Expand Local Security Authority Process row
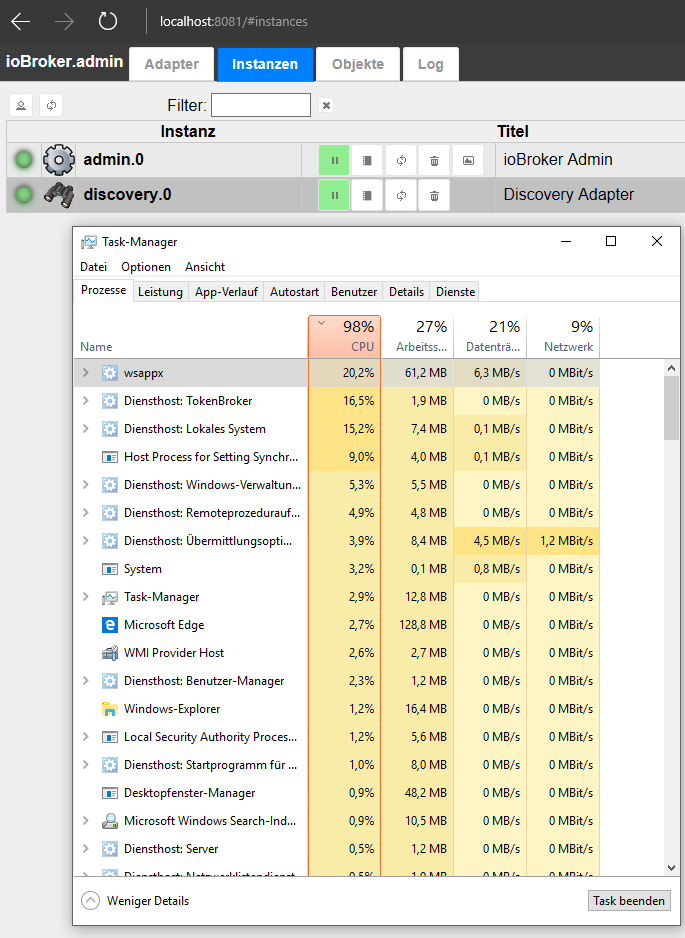Image resolution: width=685 pixels, height=938 pixels. point(86,737)
